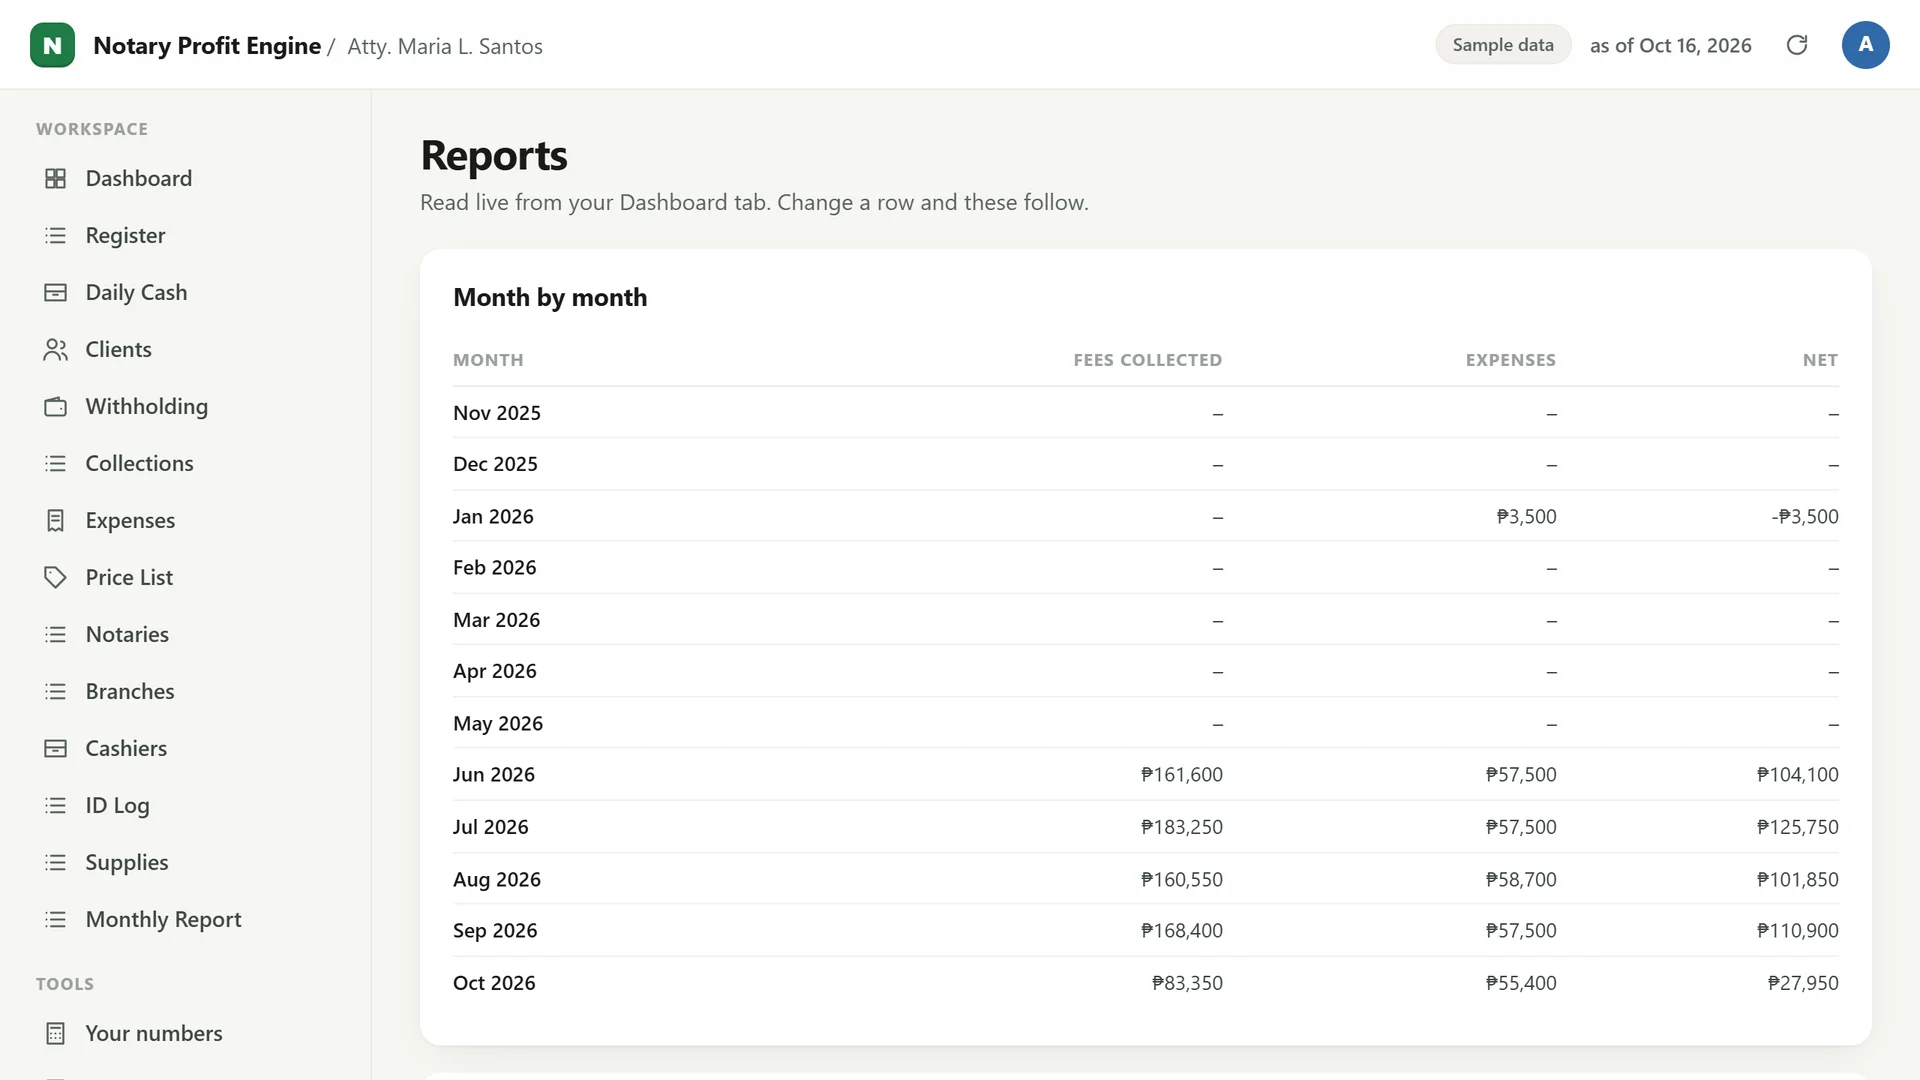Click the Sample data badge

[1503, 45]
